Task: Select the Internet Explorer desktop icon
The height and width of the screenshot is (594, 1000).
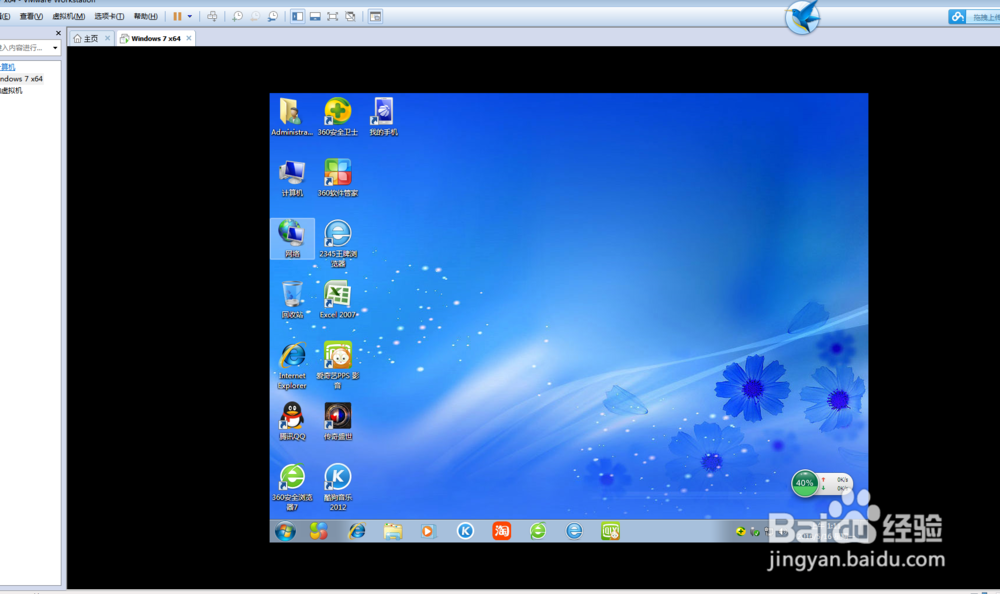Action: (292, 366)
